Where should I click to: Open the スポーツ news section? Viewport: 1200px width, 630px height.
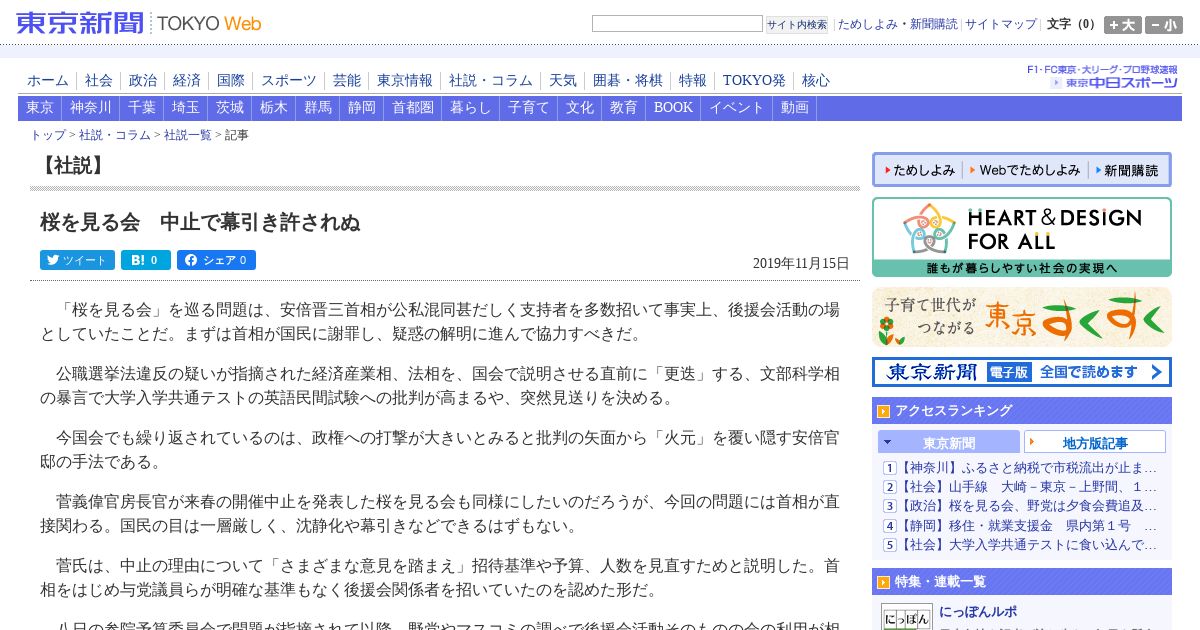(289, 81)
